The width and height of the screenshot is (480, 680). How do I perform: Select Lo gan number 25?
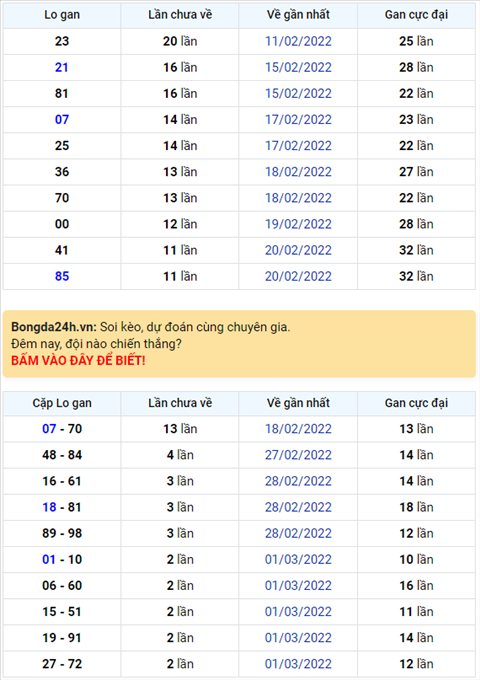click(62, 146)
